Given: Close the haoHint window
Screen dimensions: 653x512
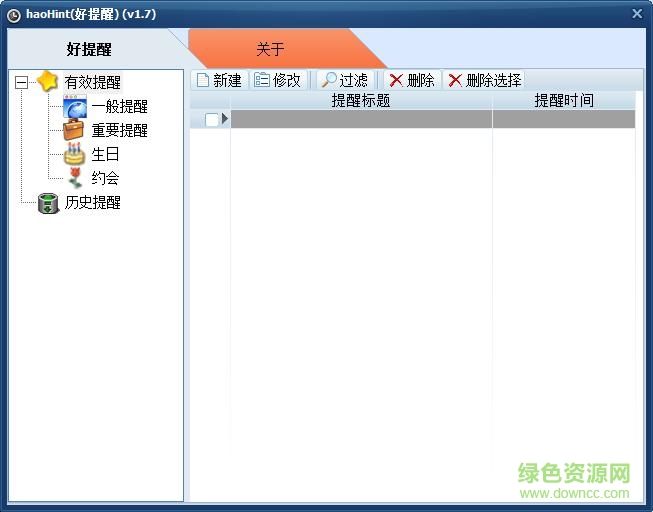Looking at the screenshot, I should coord(637,14).
